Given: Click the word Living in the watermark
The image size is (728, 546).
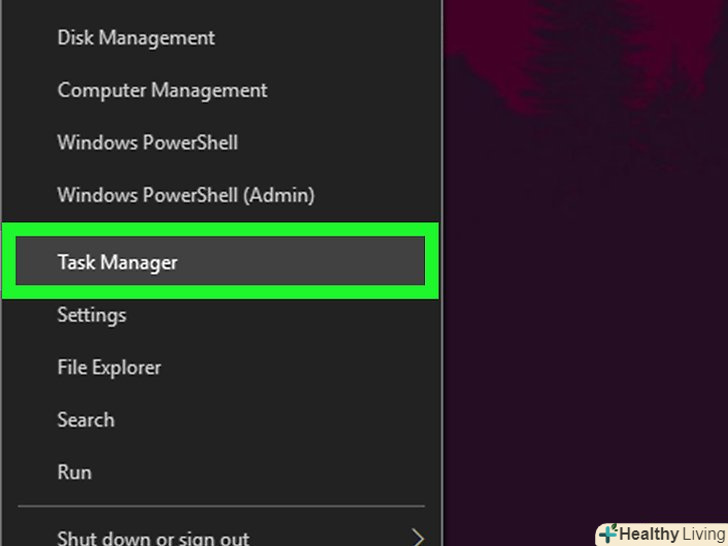Looking at the screenshot, I should pyautogui.click(x=702, y=534).
